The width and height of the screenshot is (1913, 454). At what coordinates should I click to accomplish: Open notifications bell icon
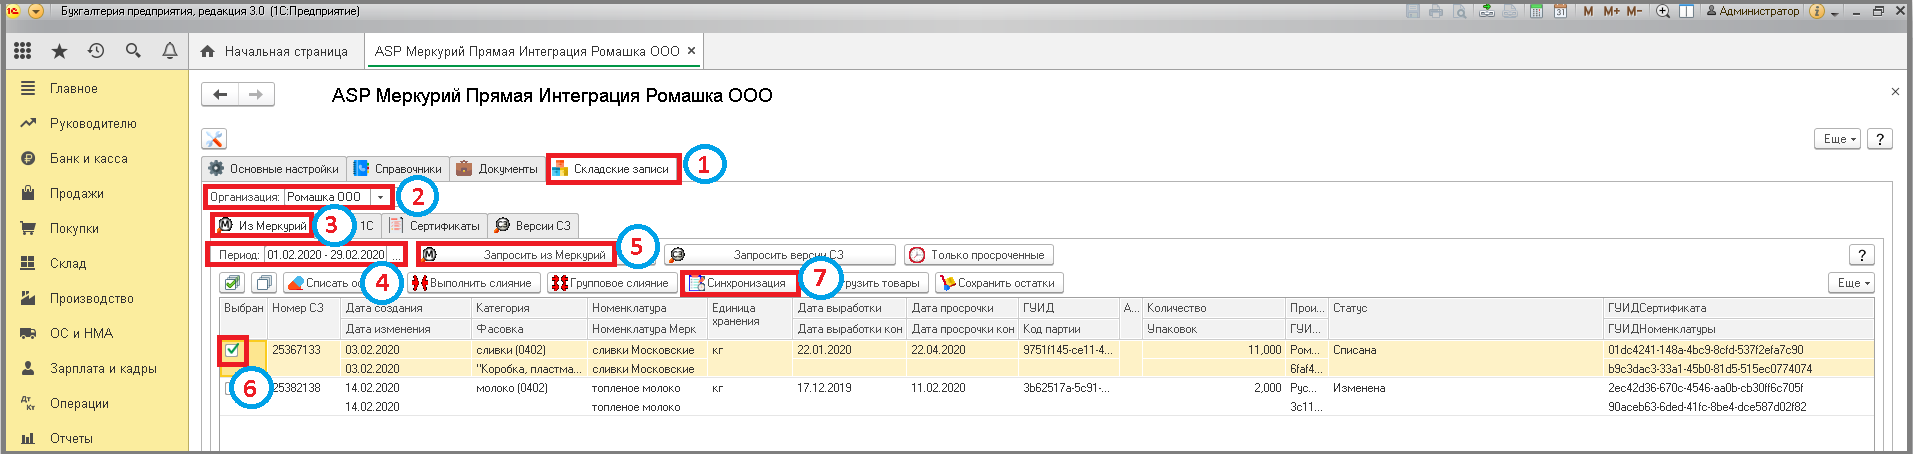[170, 51]
